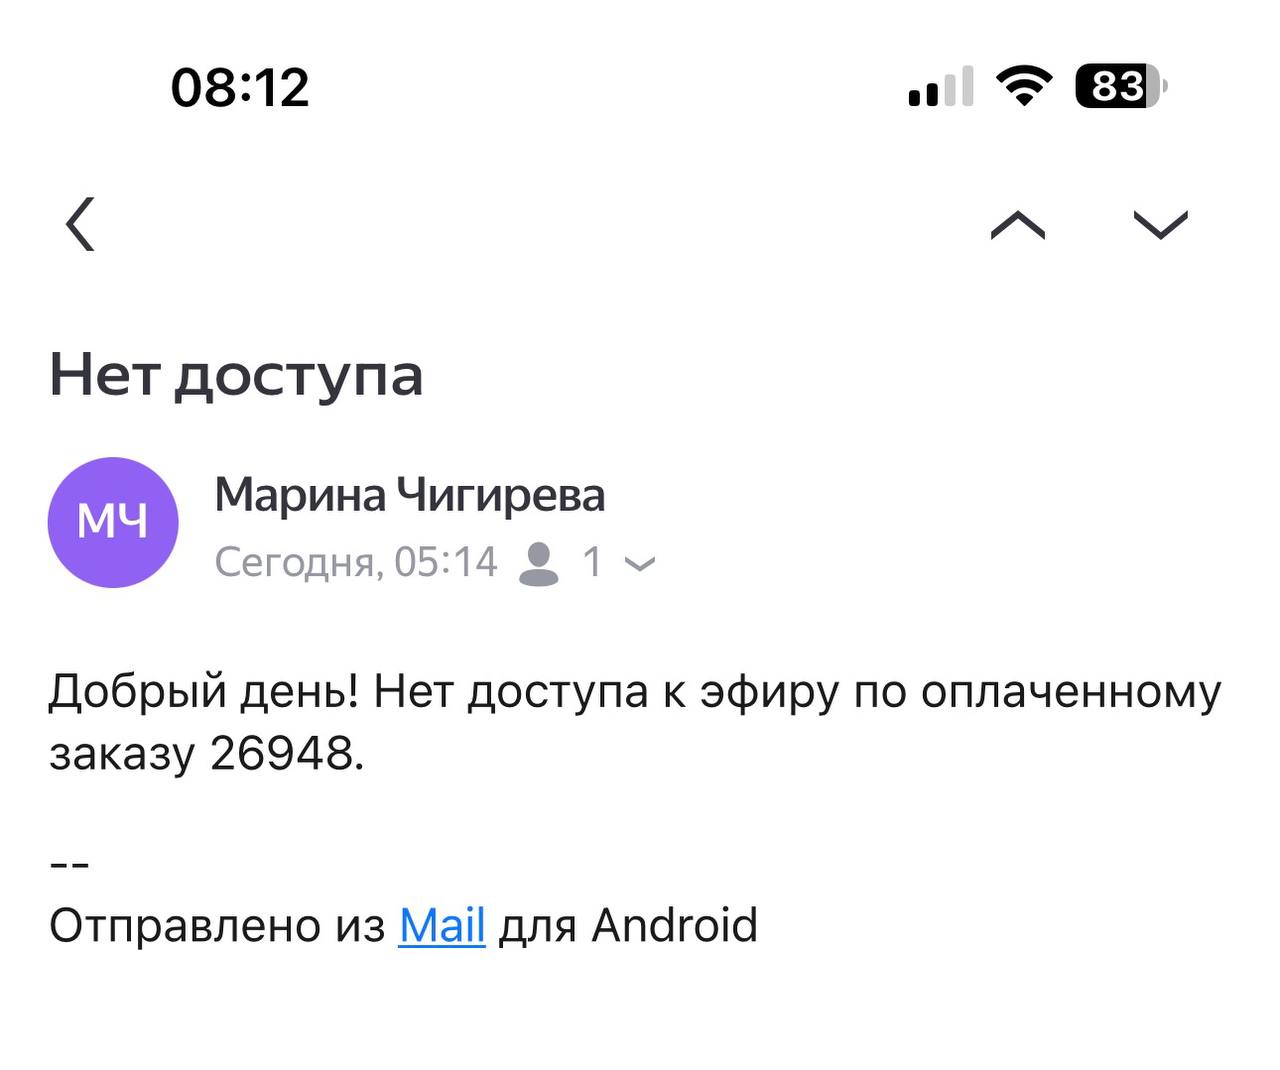Tap sender name Марина Чигирева
The width and height of the screenshot is (1280, 1070).
click(x=409, y=495)
